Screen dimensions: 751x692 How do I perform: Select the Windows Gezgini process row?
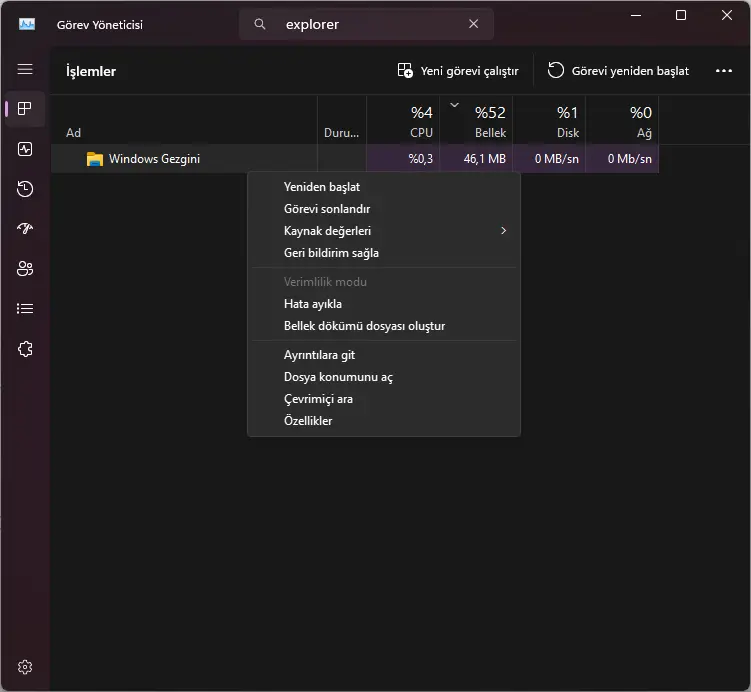pyautogui.click(x=355, y=159)
